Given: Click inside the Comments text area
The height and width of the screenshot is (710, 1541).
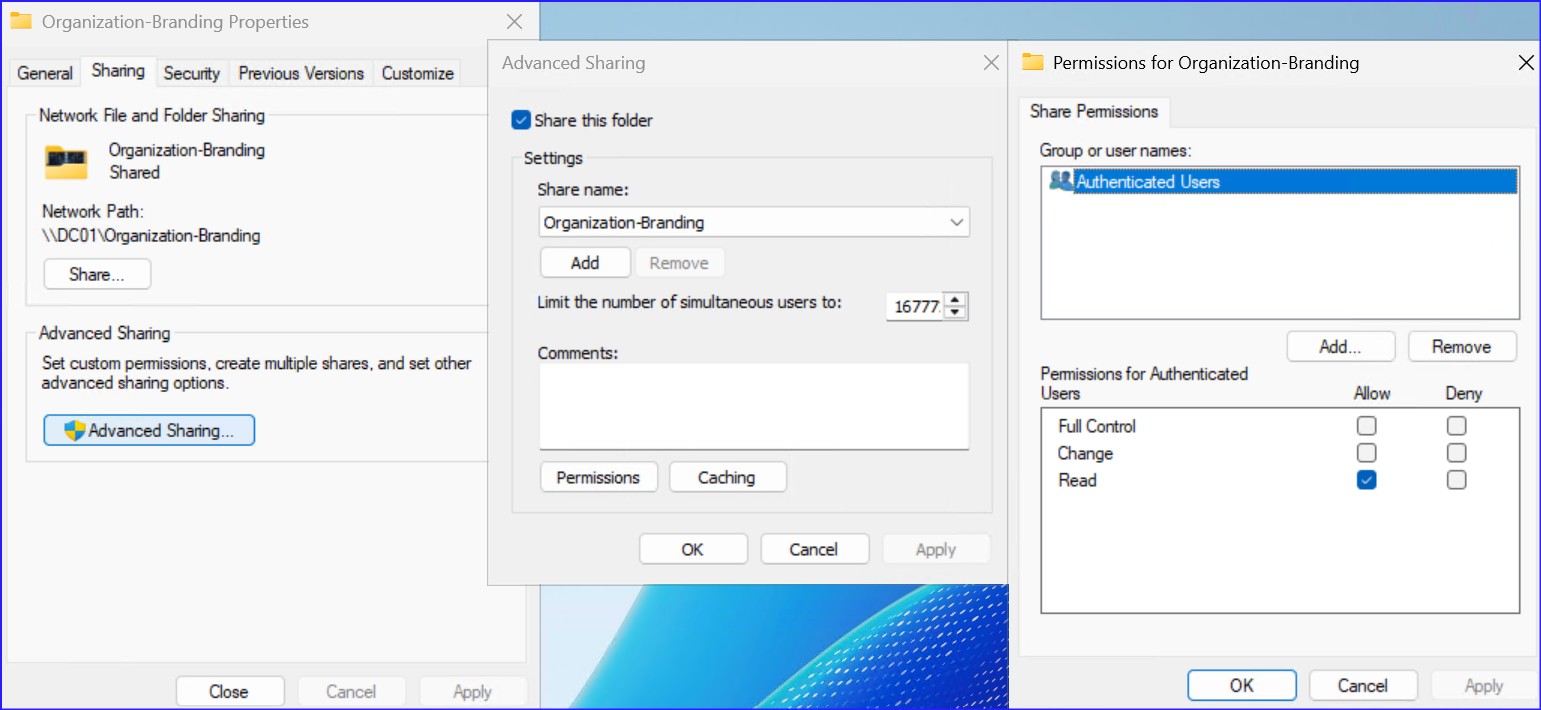Looking at the screenshot, I should tap(753, 406).
